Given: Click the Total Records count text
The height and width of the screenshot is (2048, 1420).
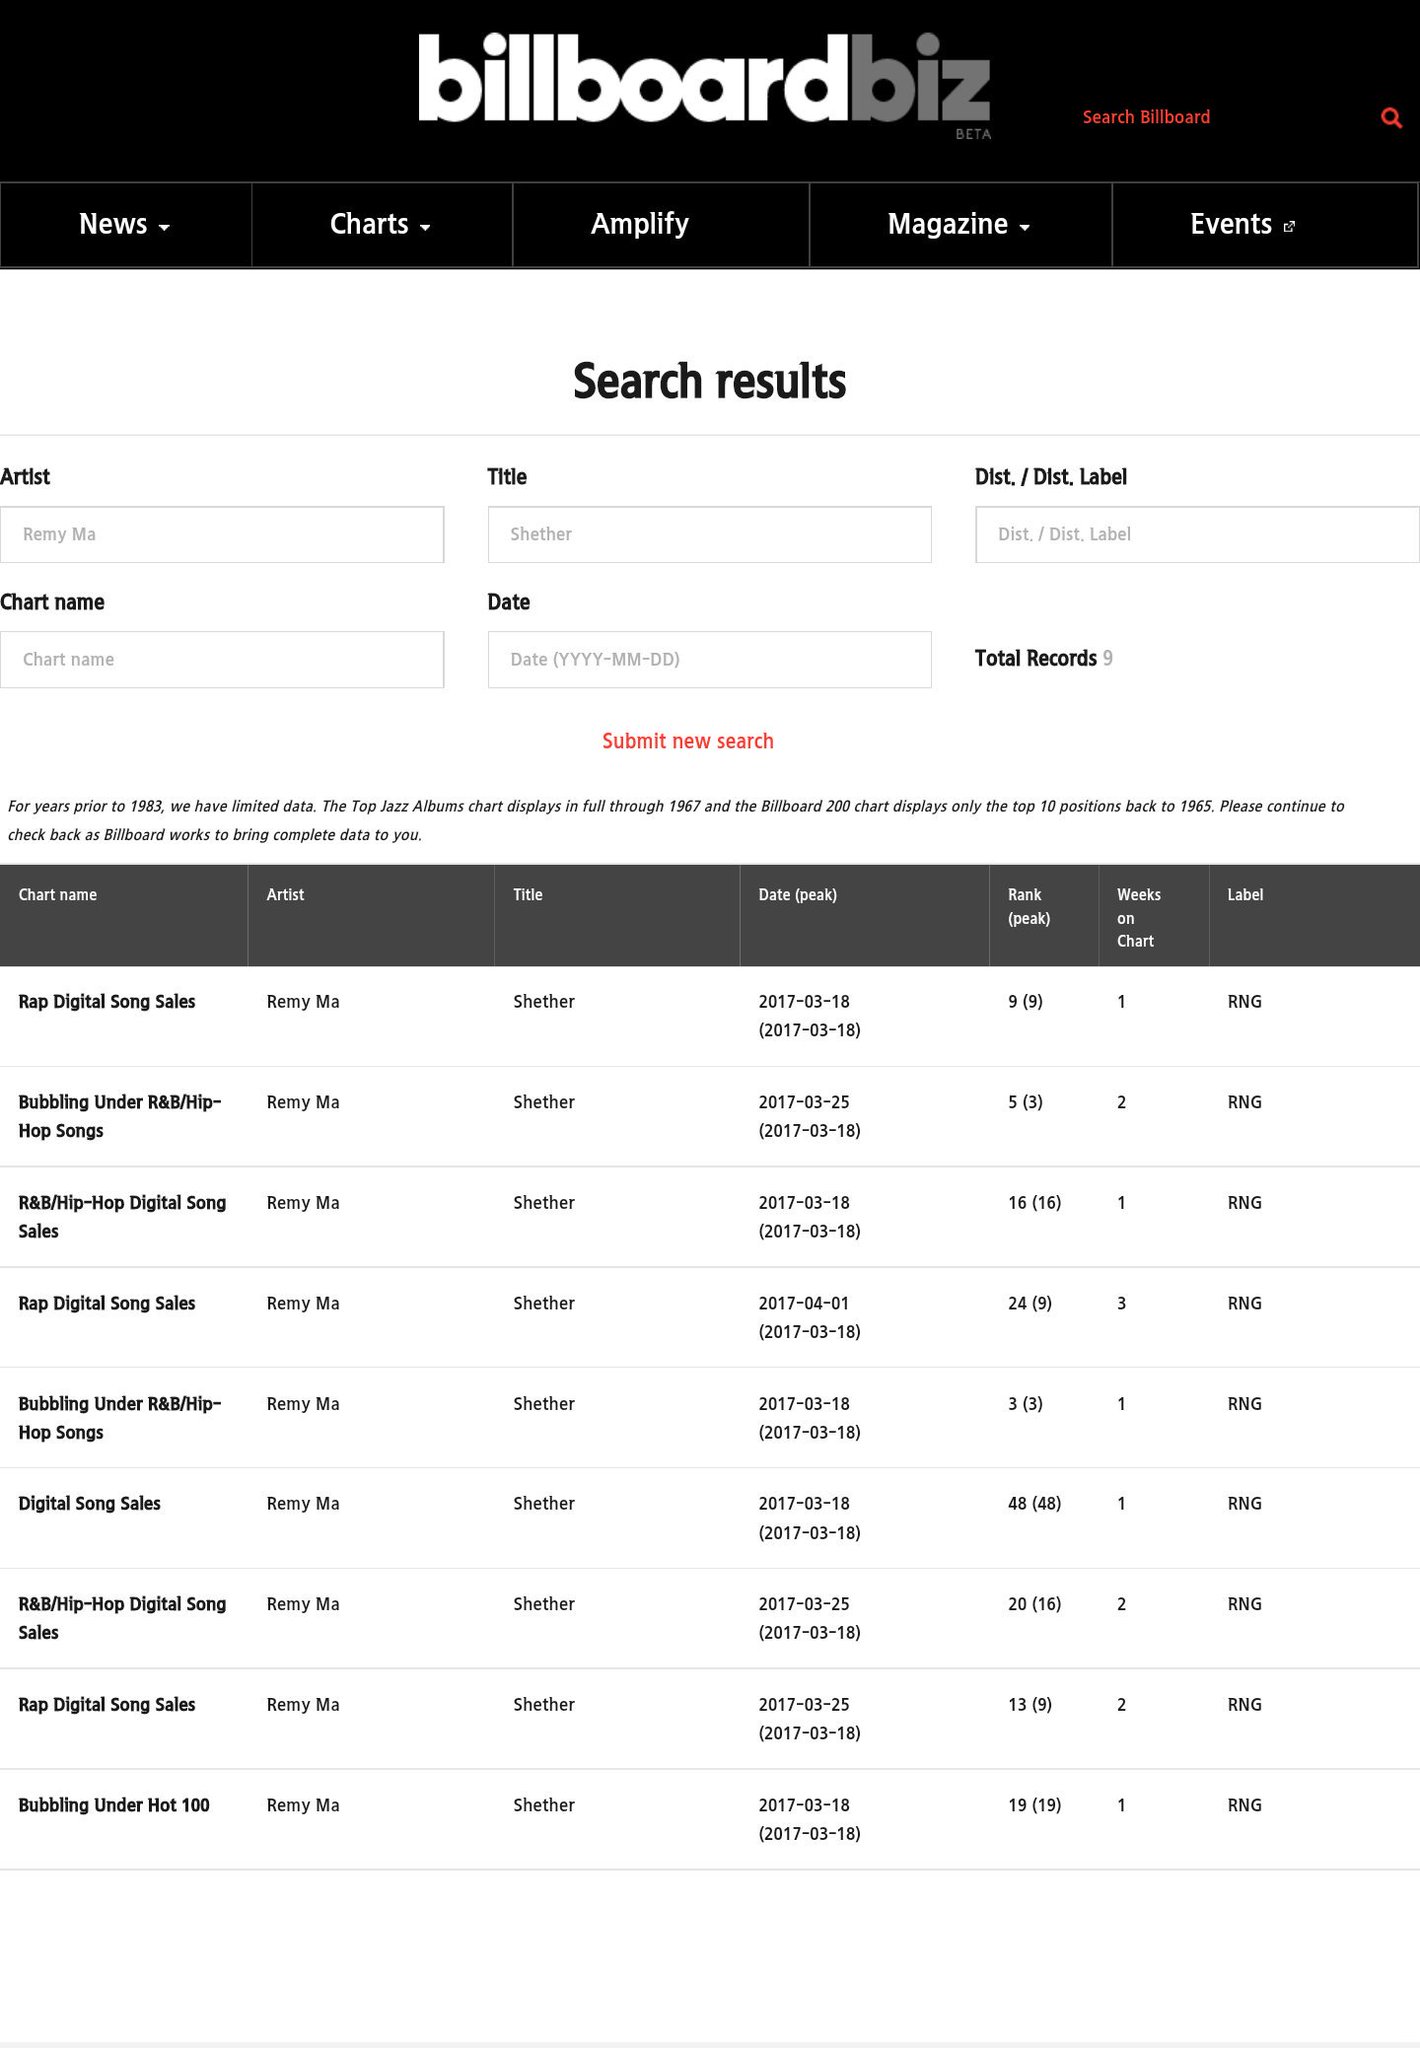Looking at the screenshot, I should (1044, 659).
